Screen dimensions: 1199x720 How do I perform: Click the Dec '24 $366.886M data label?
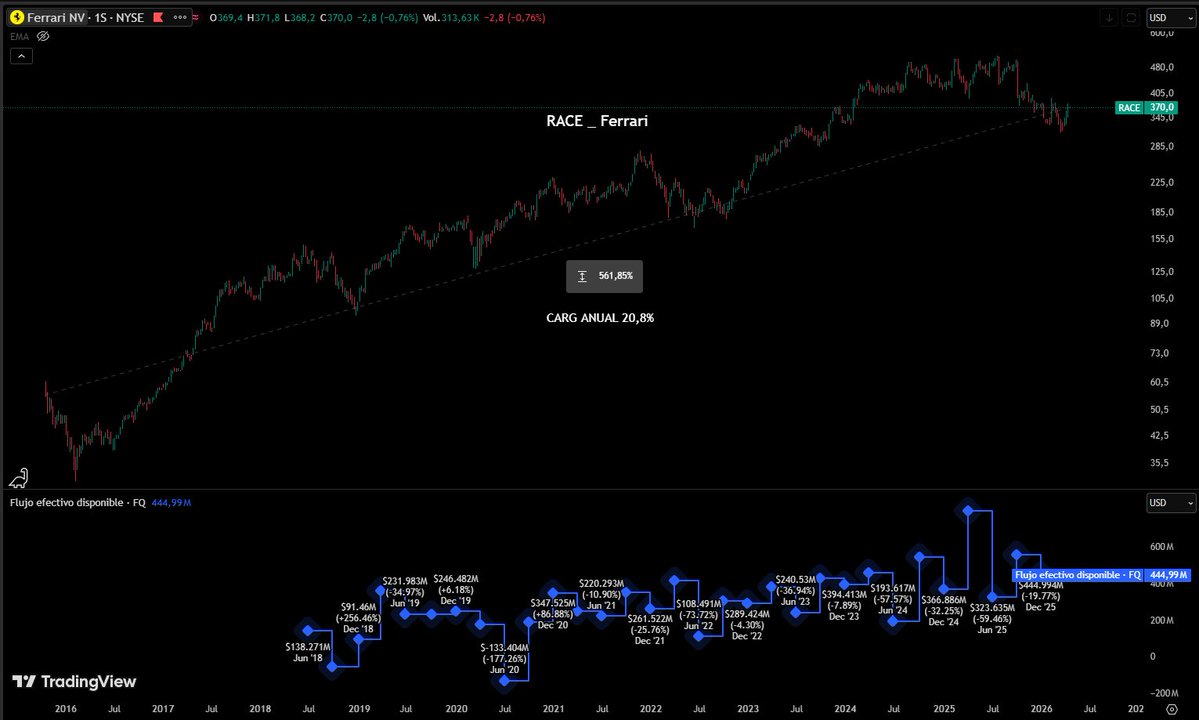(943, 611)
